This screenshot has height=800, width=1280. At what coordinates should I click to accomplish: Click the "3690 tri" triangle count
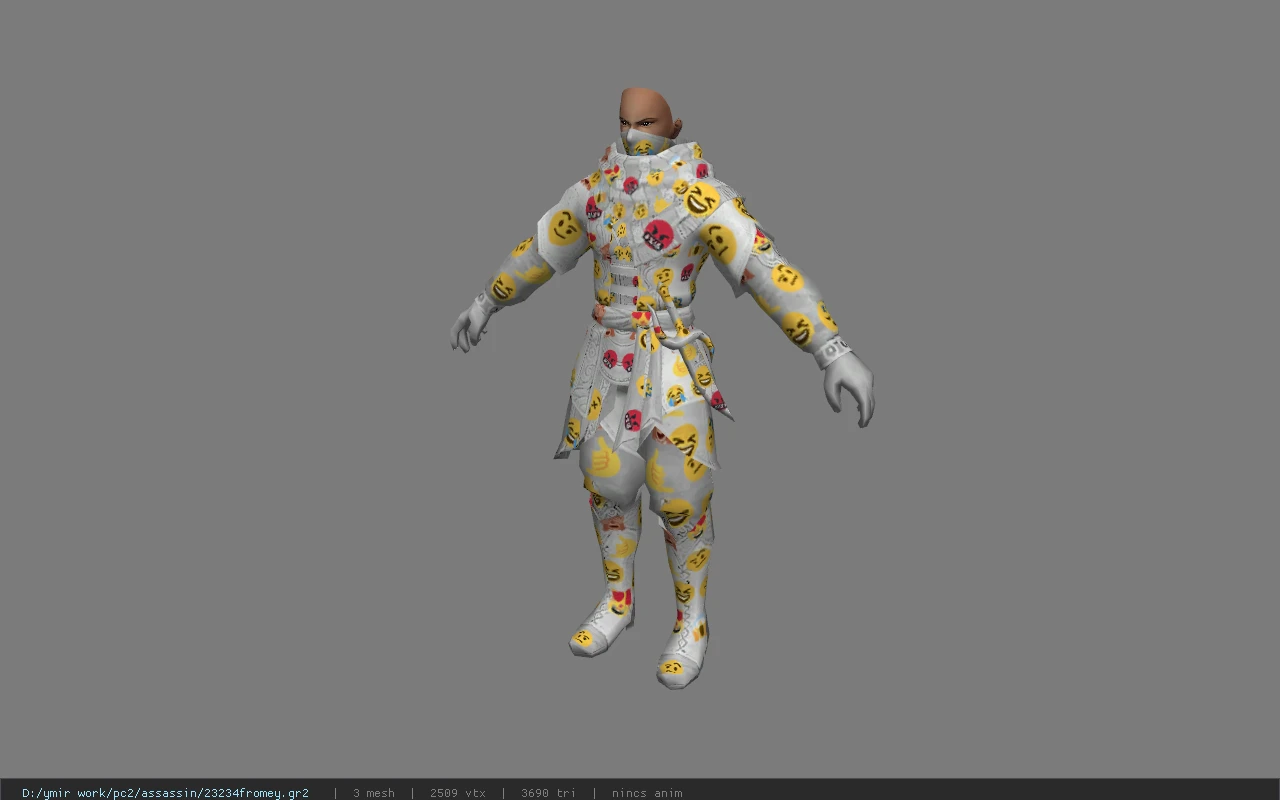pos(548,793)
